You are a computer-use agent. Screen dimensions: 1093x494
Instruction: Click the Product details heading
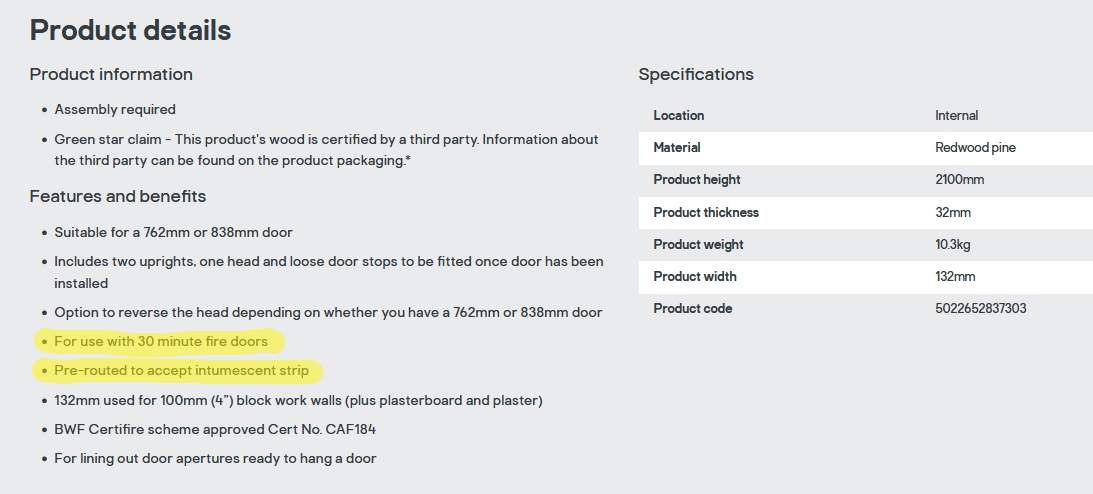pyautogui.click(x=130, y=30)
